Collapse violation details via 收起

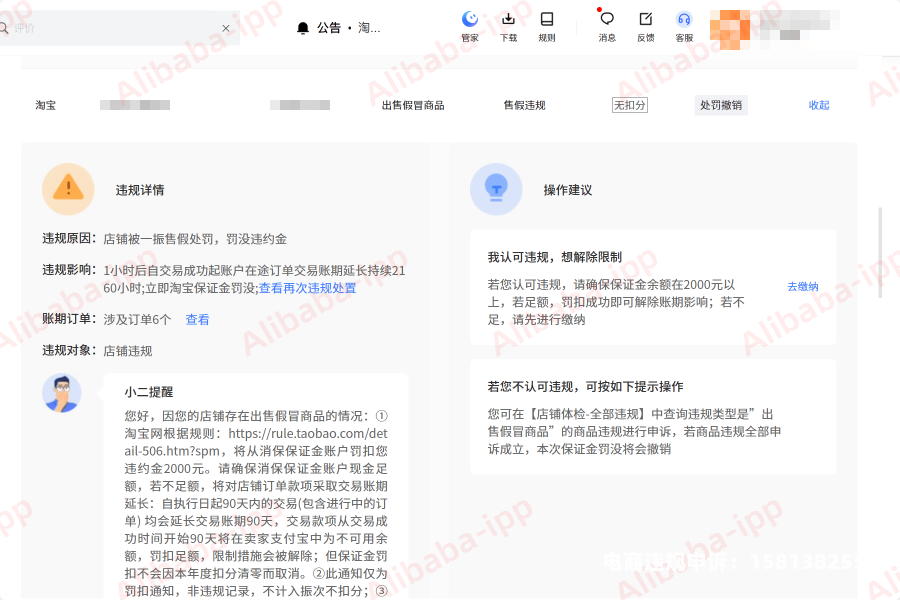[x=819, y=105]
